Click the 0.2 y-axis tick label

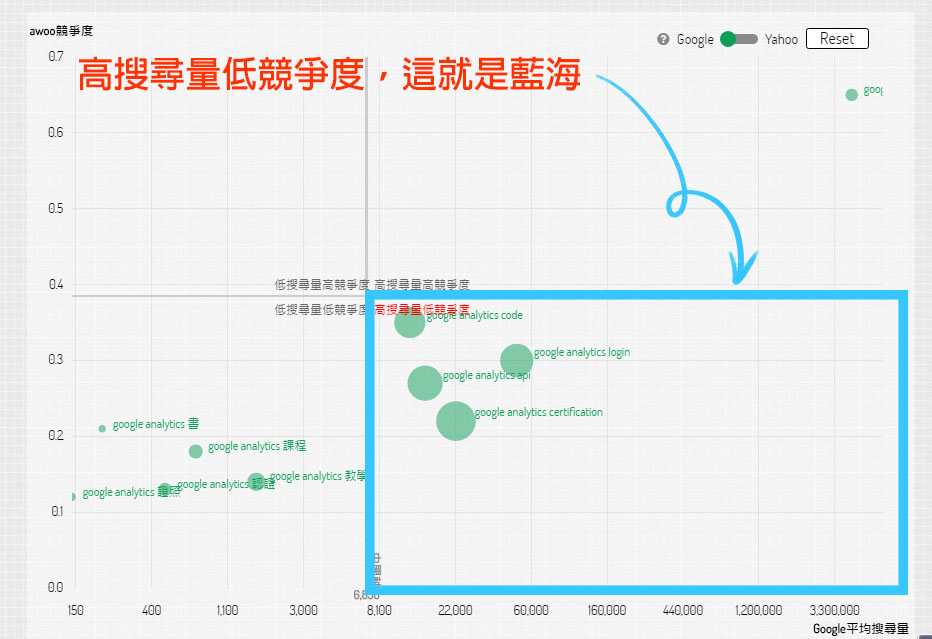(56, 436)
